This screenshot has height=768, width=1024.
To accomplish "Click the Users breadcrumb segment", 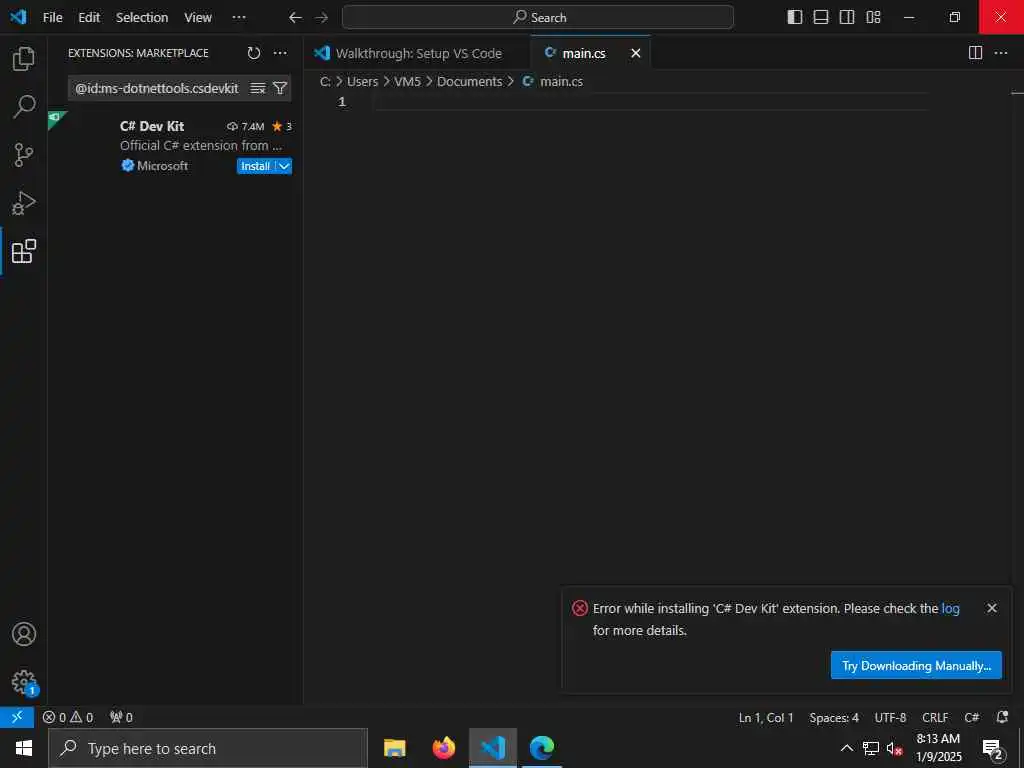I will click(x=362, y=82).
